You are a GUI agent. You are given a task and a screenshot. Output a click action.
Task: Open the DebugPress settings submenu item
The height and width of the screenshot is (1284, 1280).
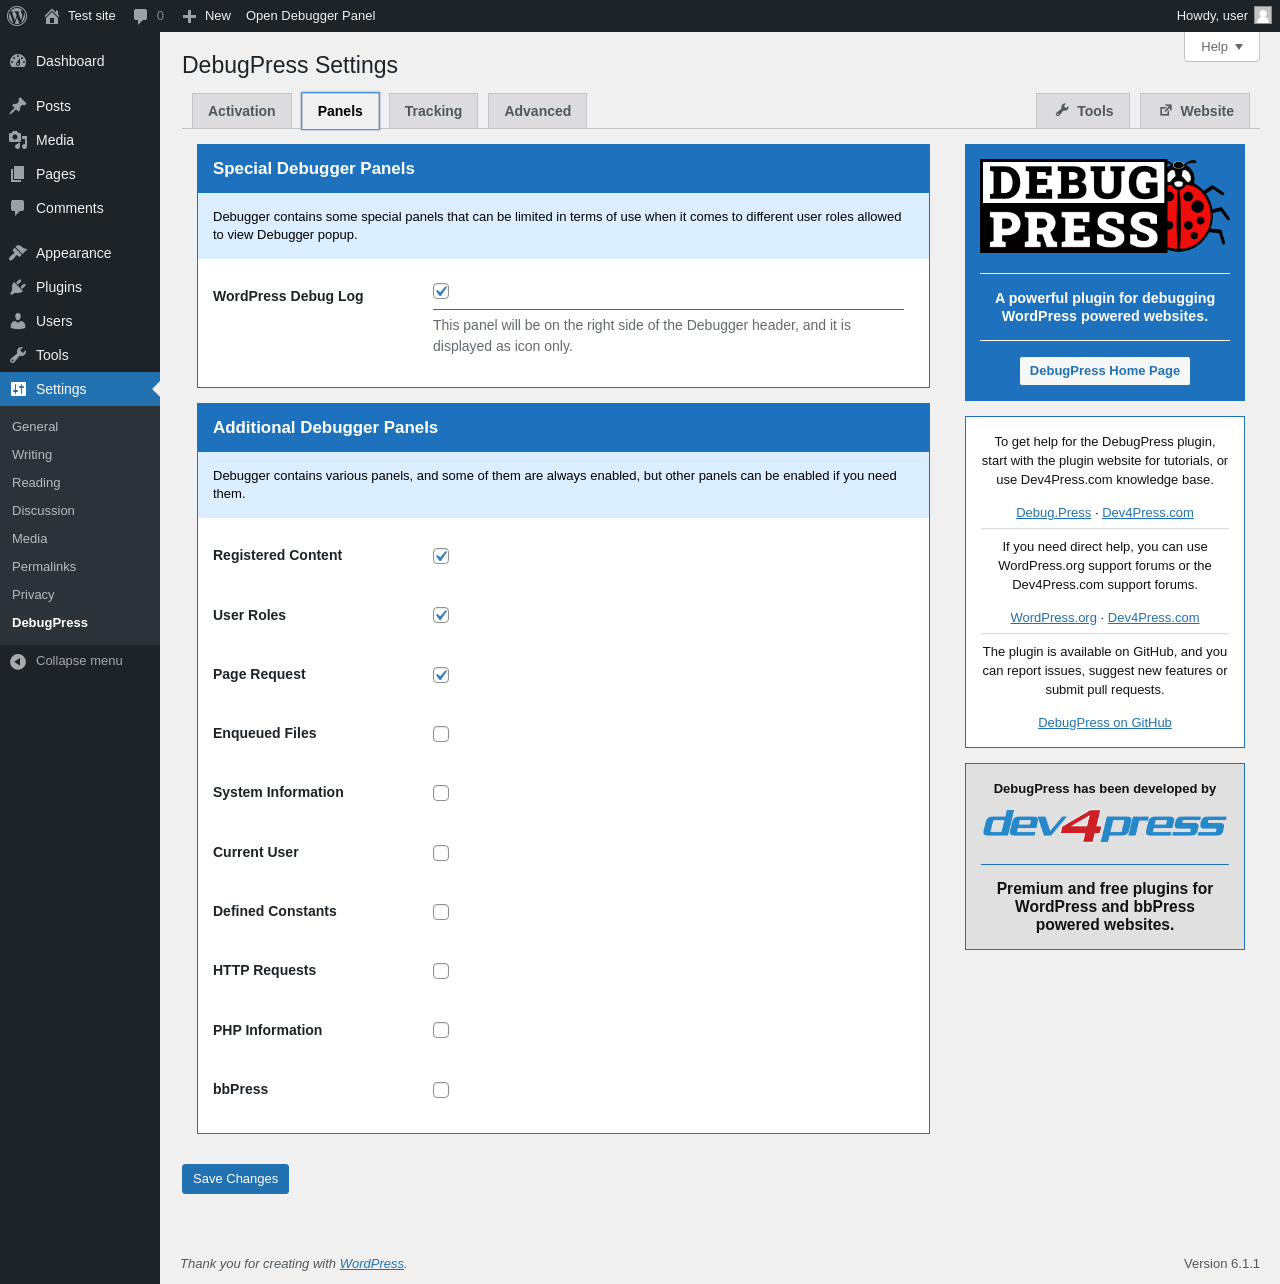point(80,622)
